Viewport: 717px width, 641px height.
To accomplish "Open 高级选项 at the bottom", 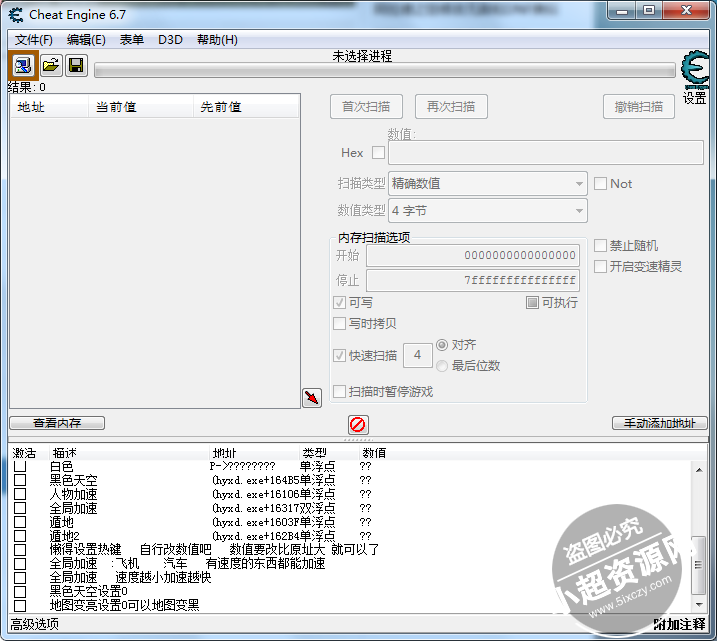I will click(x=35, y=624).
